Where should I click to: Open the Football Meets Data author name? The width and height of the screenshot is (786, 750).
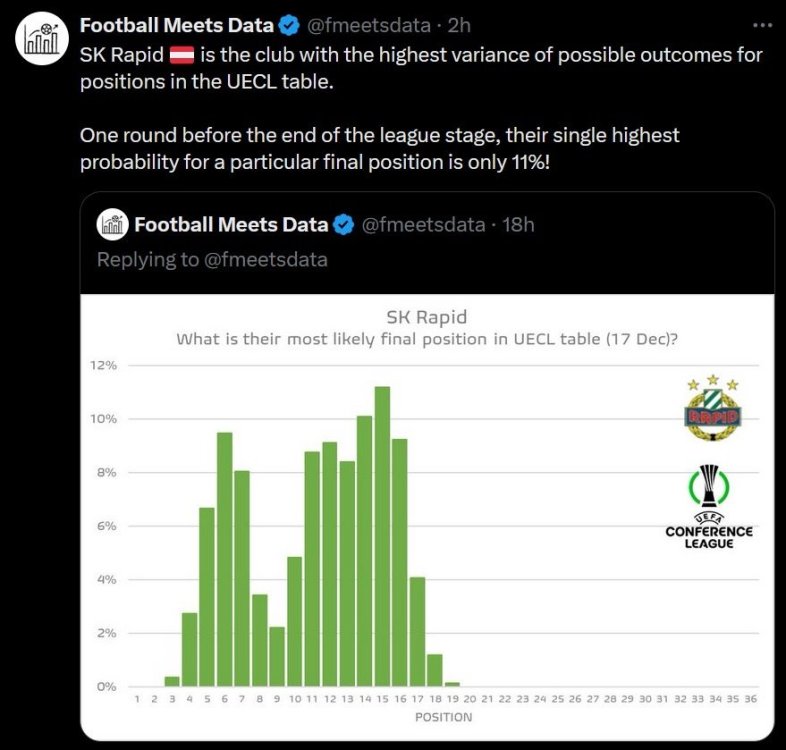tap(179, 25)
